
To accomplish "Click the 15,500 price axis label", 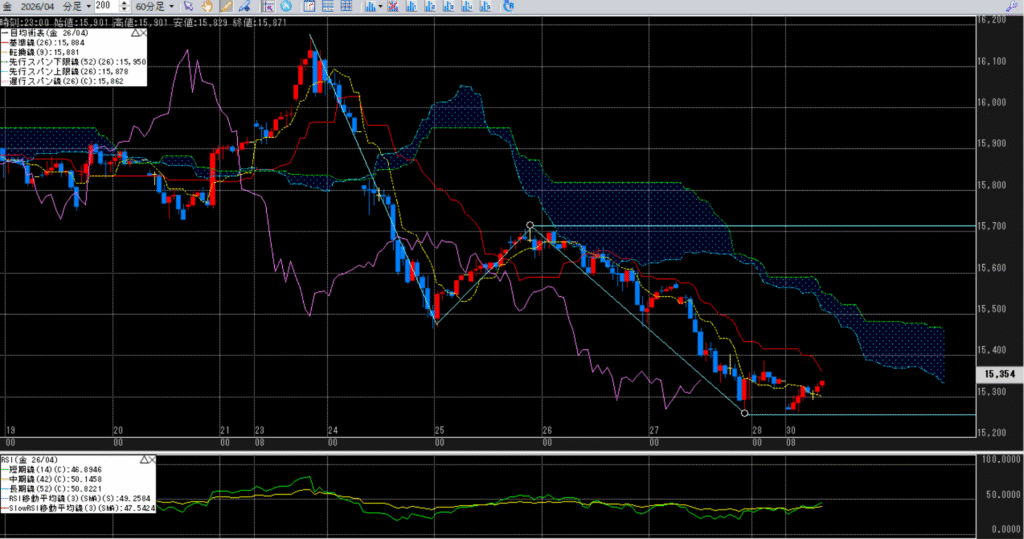I will [992, 308].
